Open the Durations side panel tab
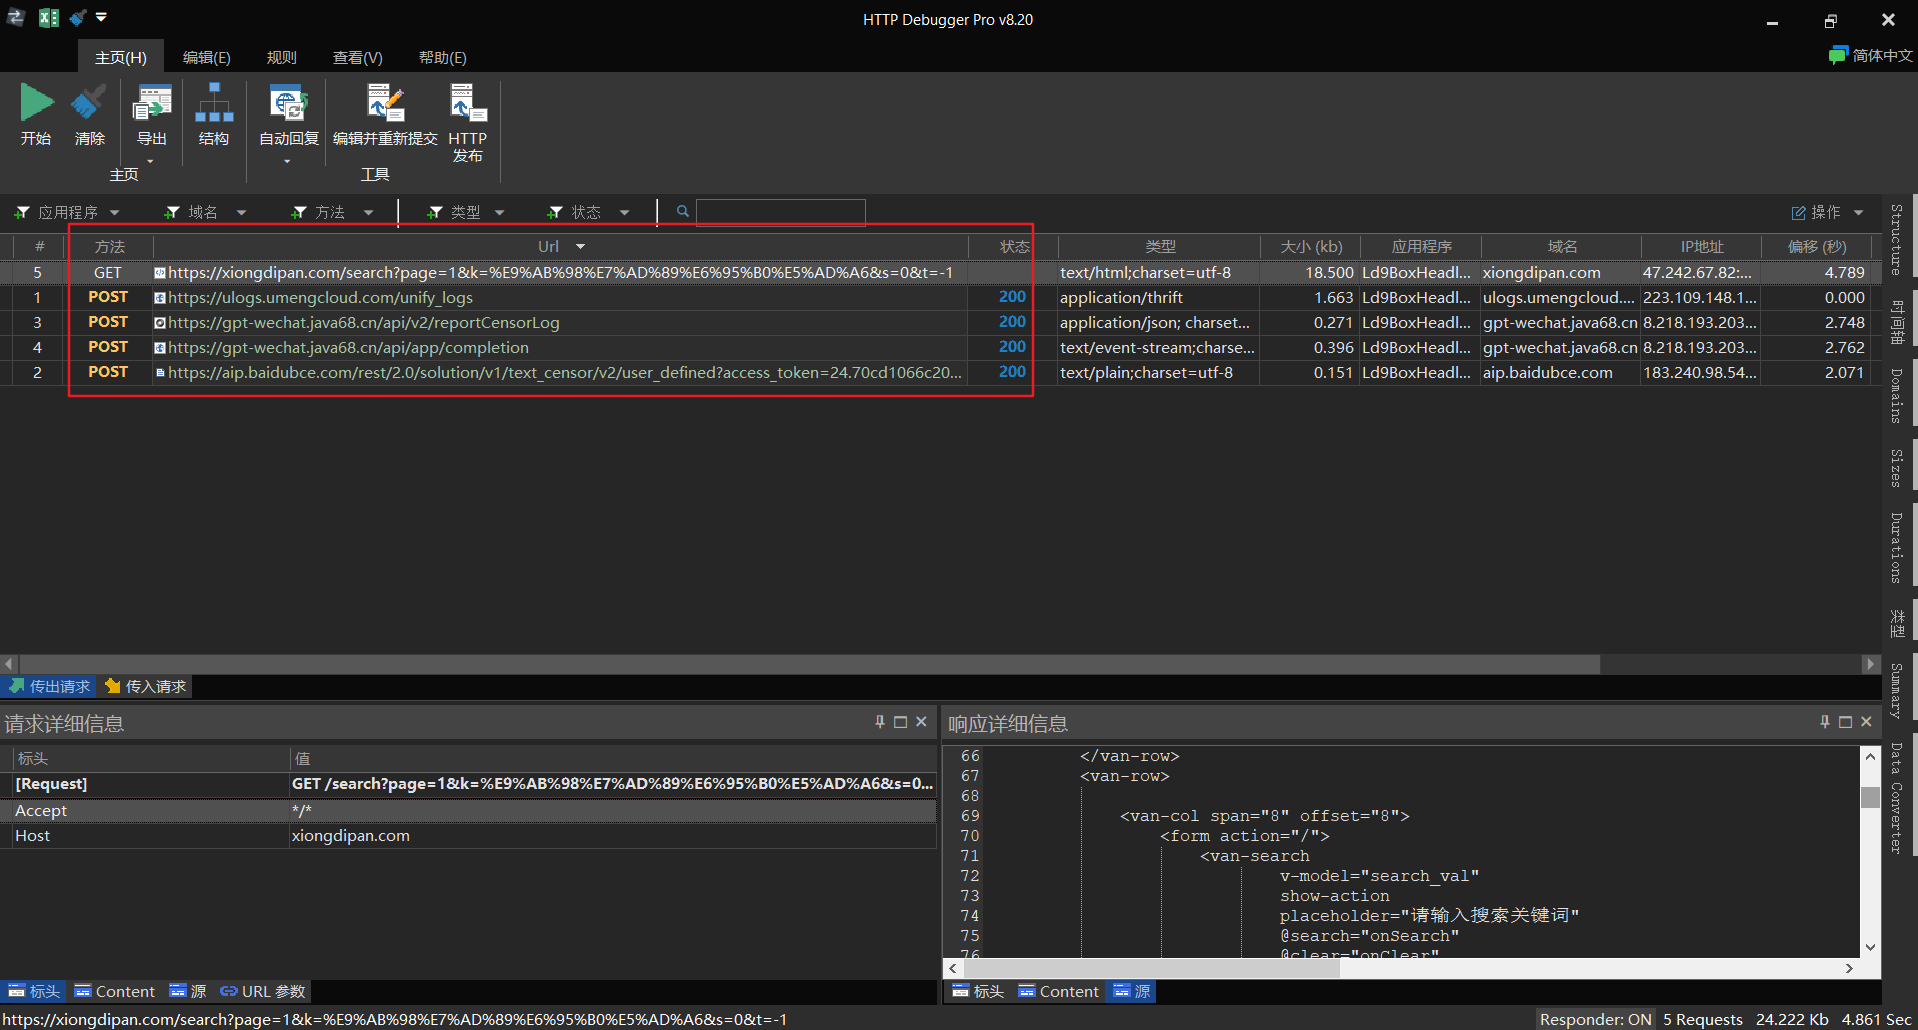This screenshot has width=1918, height=1030. pos(1897,547)
